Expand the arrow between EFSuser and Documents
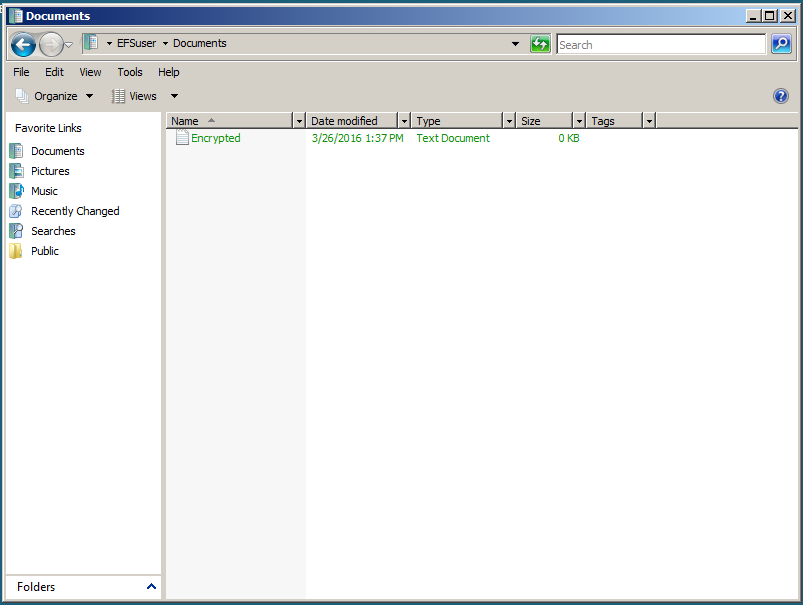The height and width of the screenshot is (605, 803). click(x=165, y=44)
